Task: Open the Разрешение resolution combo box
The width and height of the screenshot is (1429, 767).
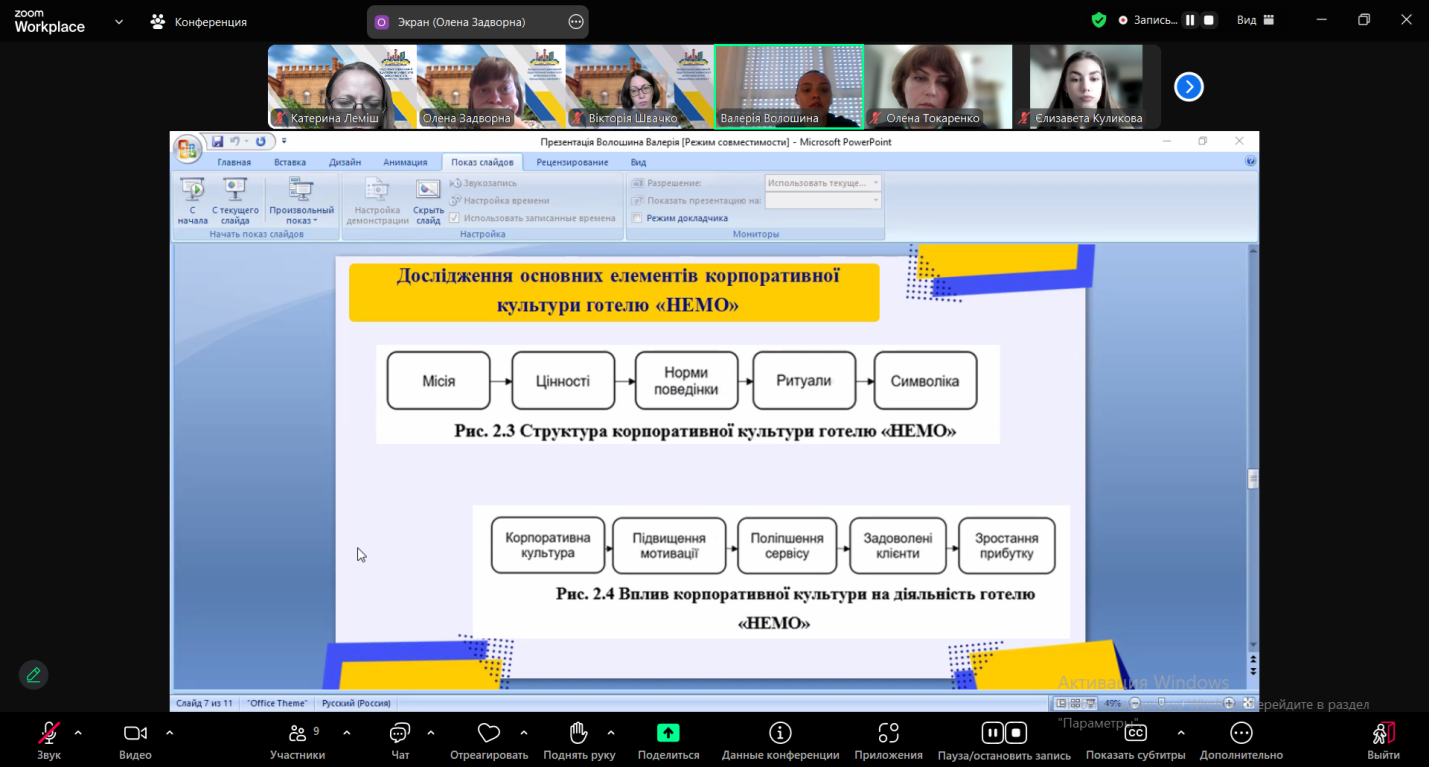Action: (x=823, y=183)
